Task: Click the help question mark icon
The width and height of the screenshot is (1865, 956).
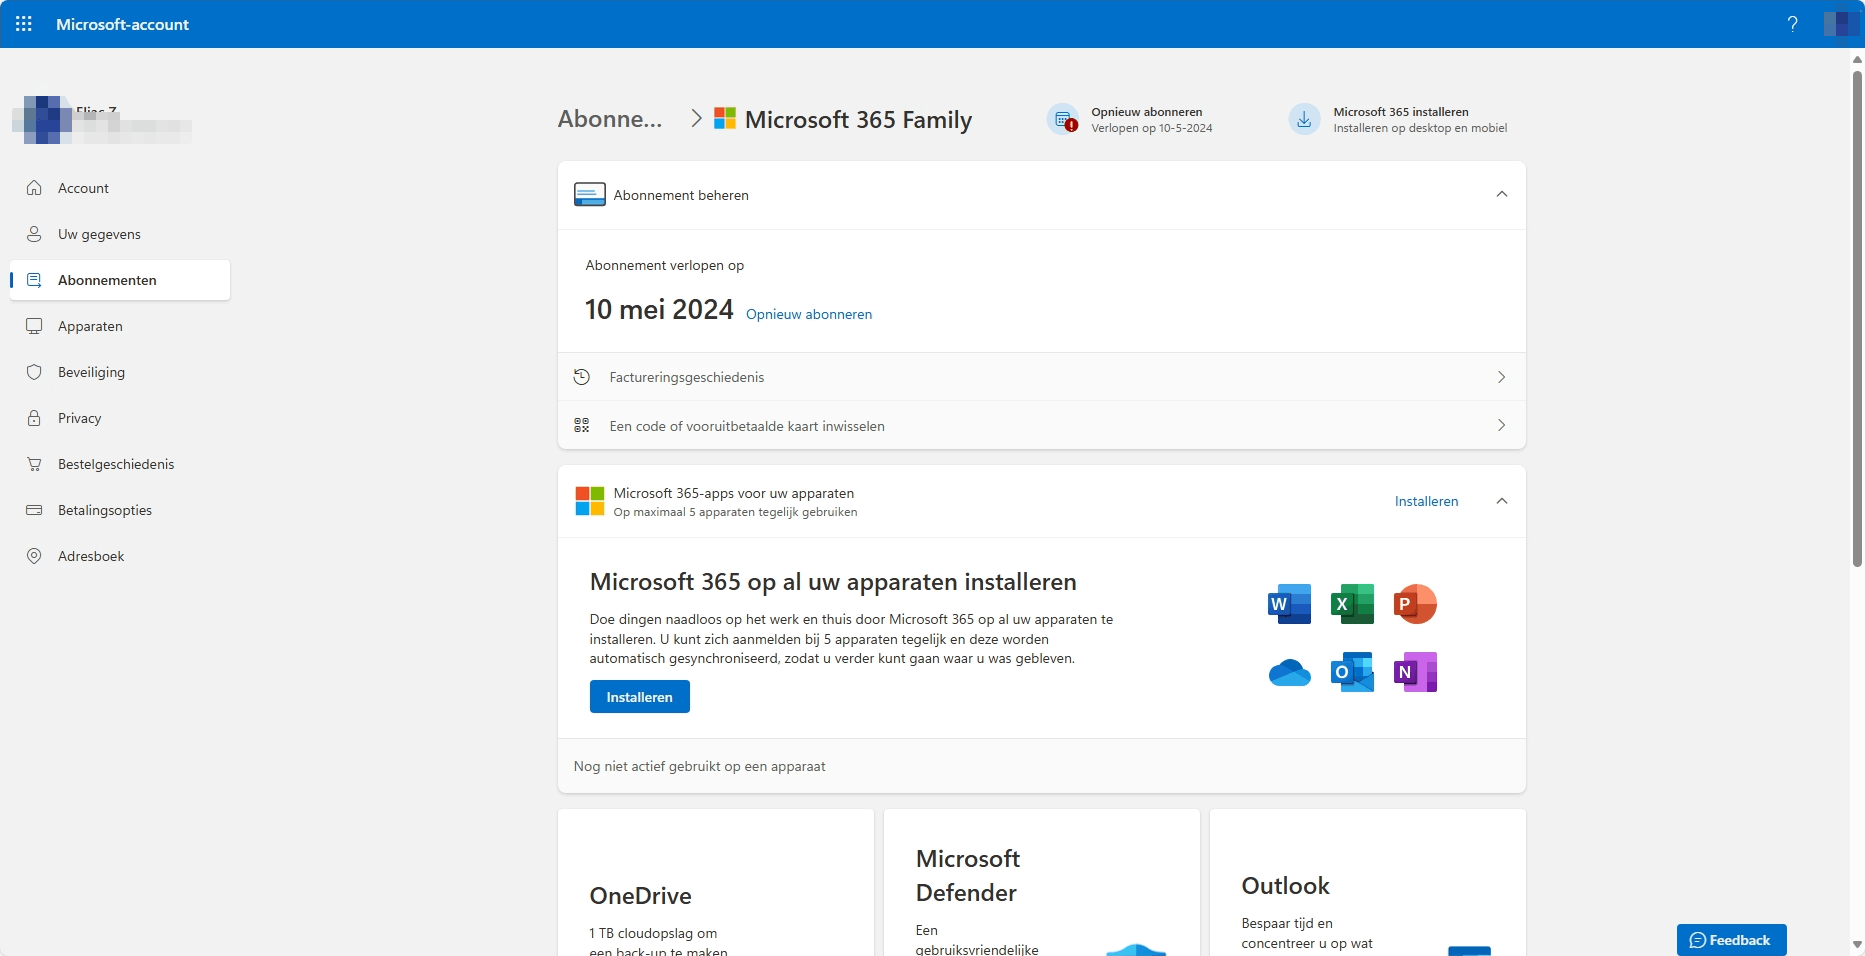Action: pos(1793,24)
